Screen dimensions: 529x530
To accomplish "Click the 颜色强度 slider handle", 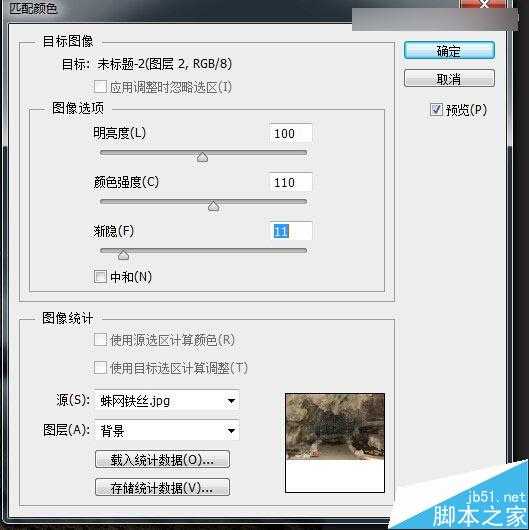I will 213,206.
